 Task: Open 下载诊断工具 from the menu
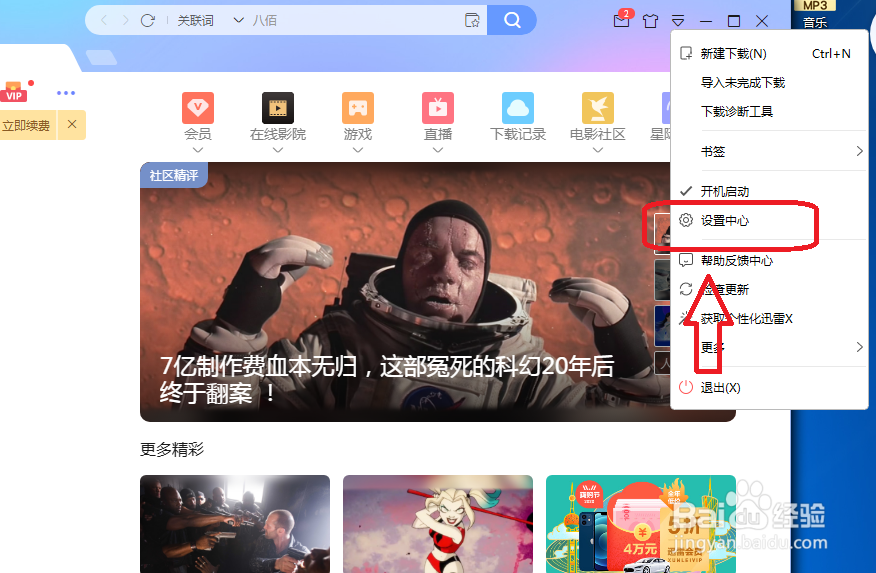point(769,112)
